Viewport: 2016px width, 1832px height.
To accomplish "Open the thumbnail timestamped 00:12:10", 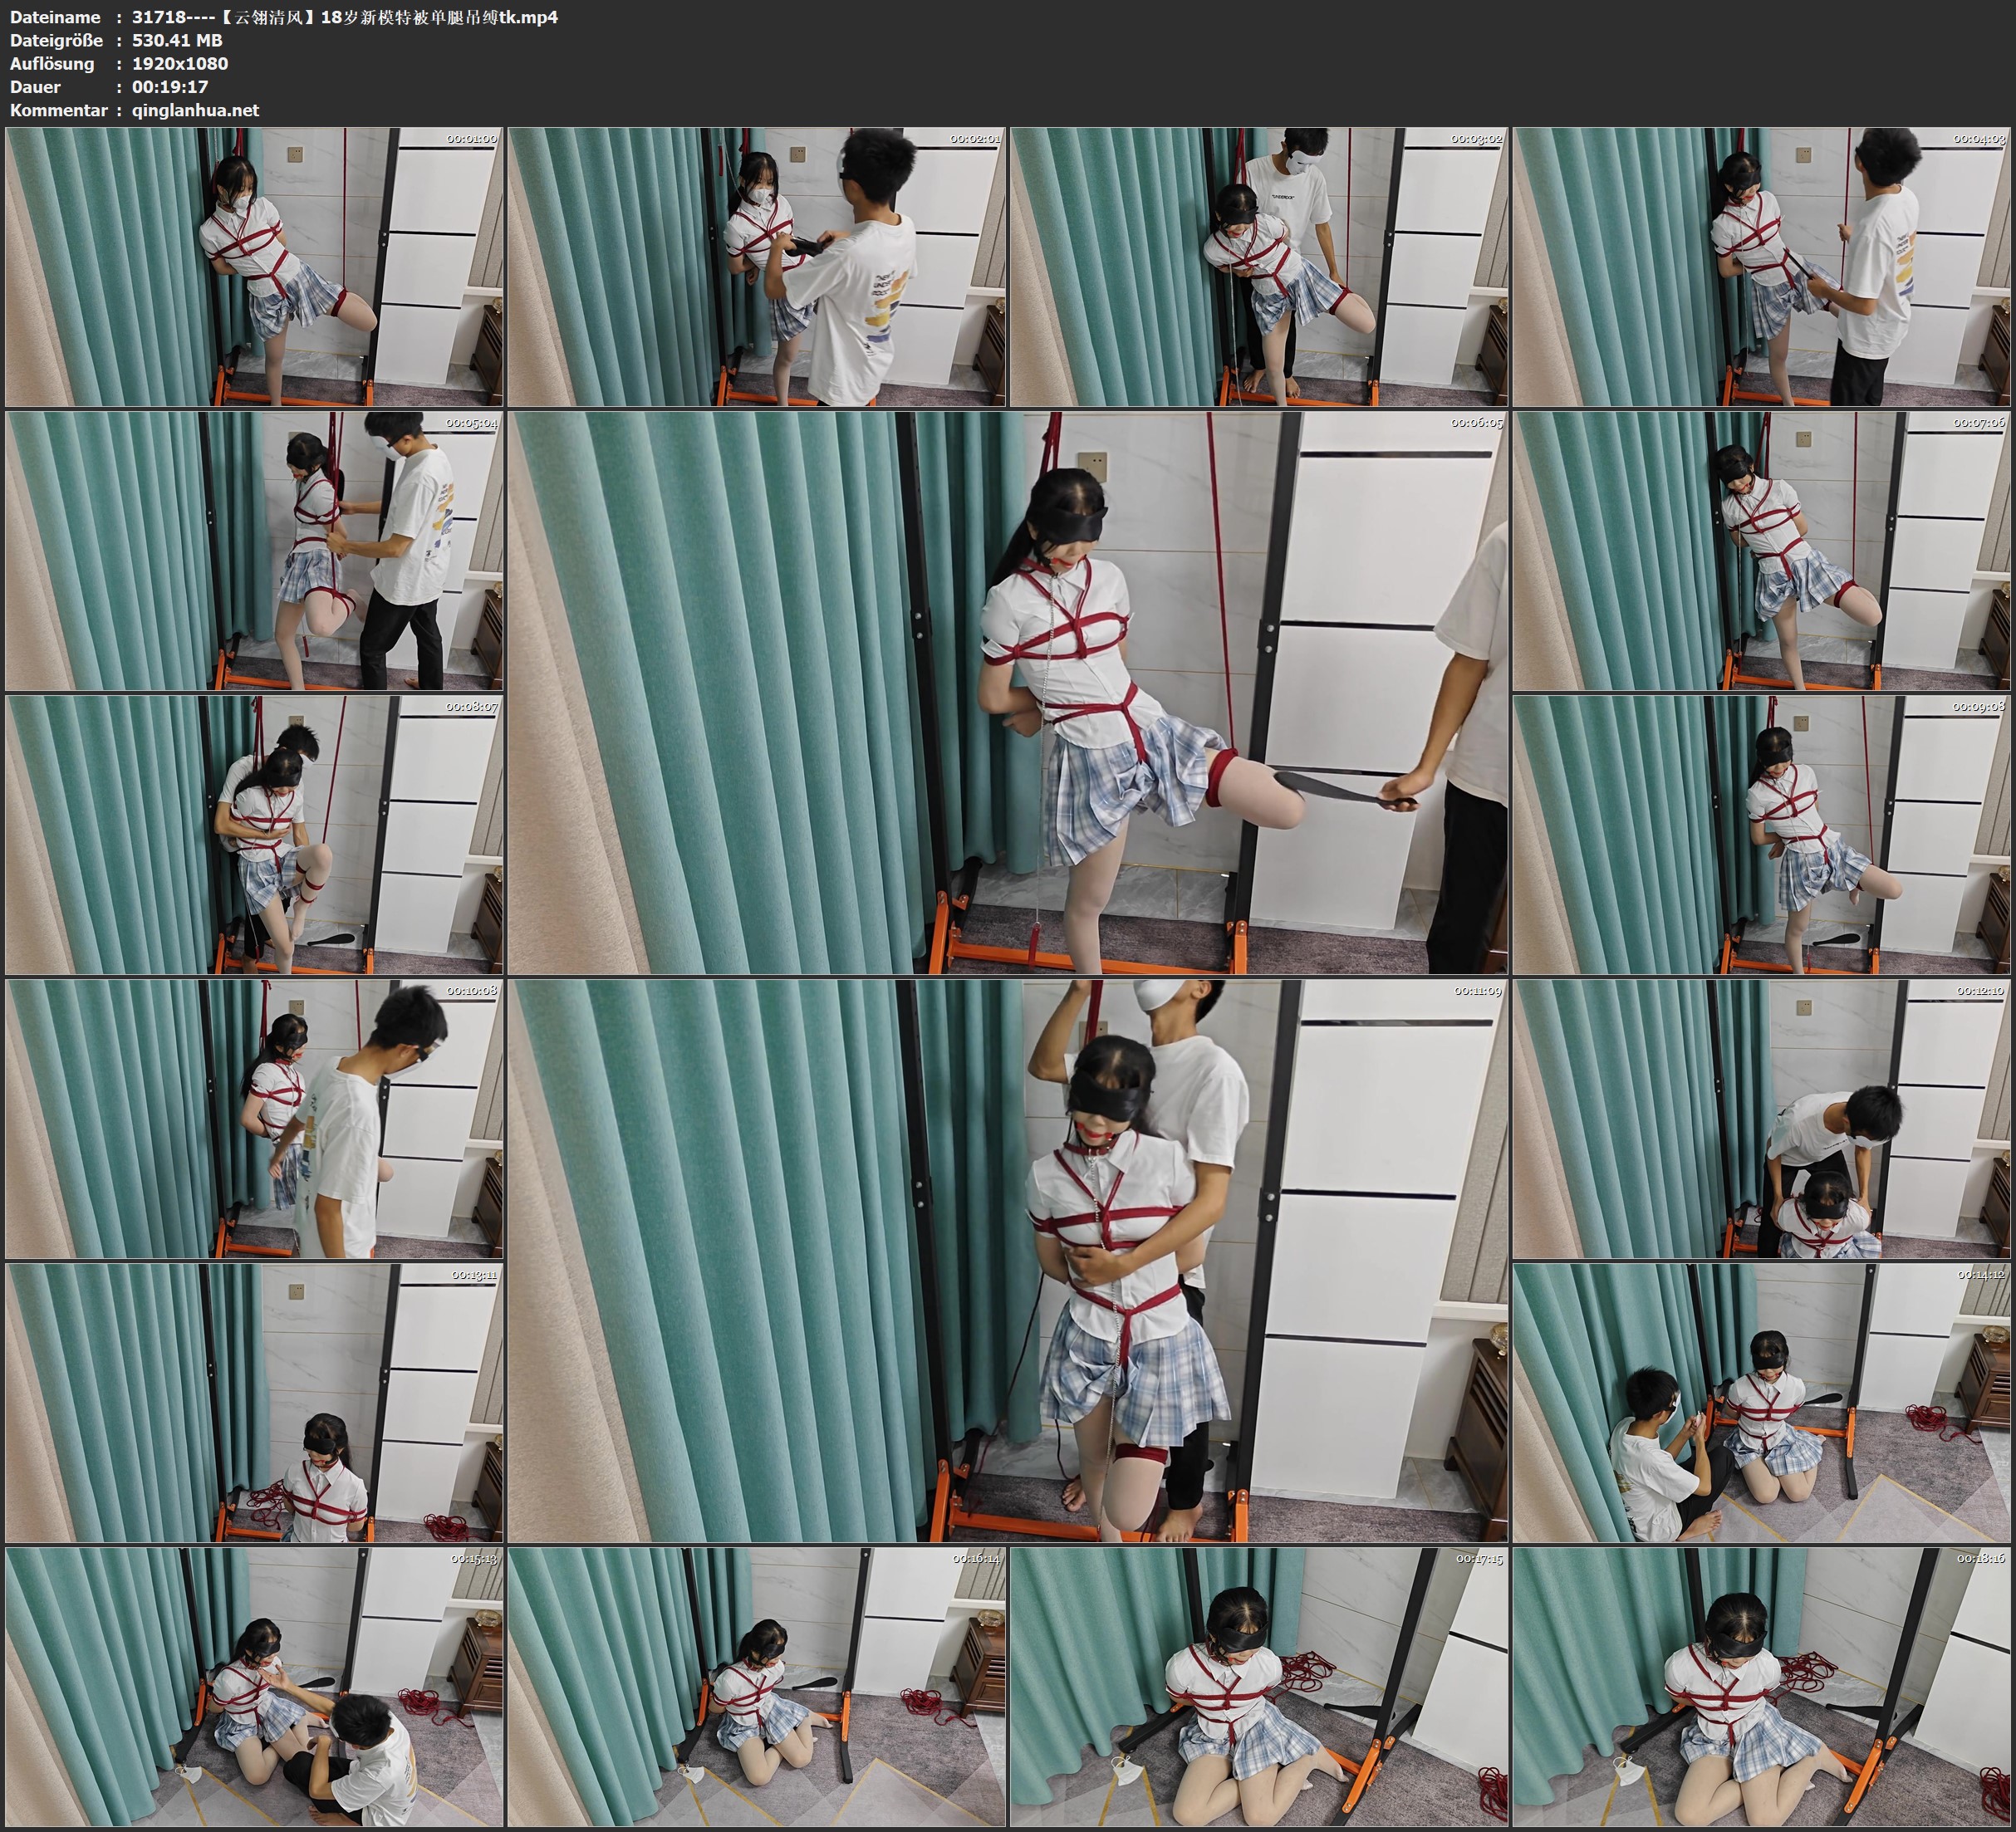I will tap(1762, 1118).
